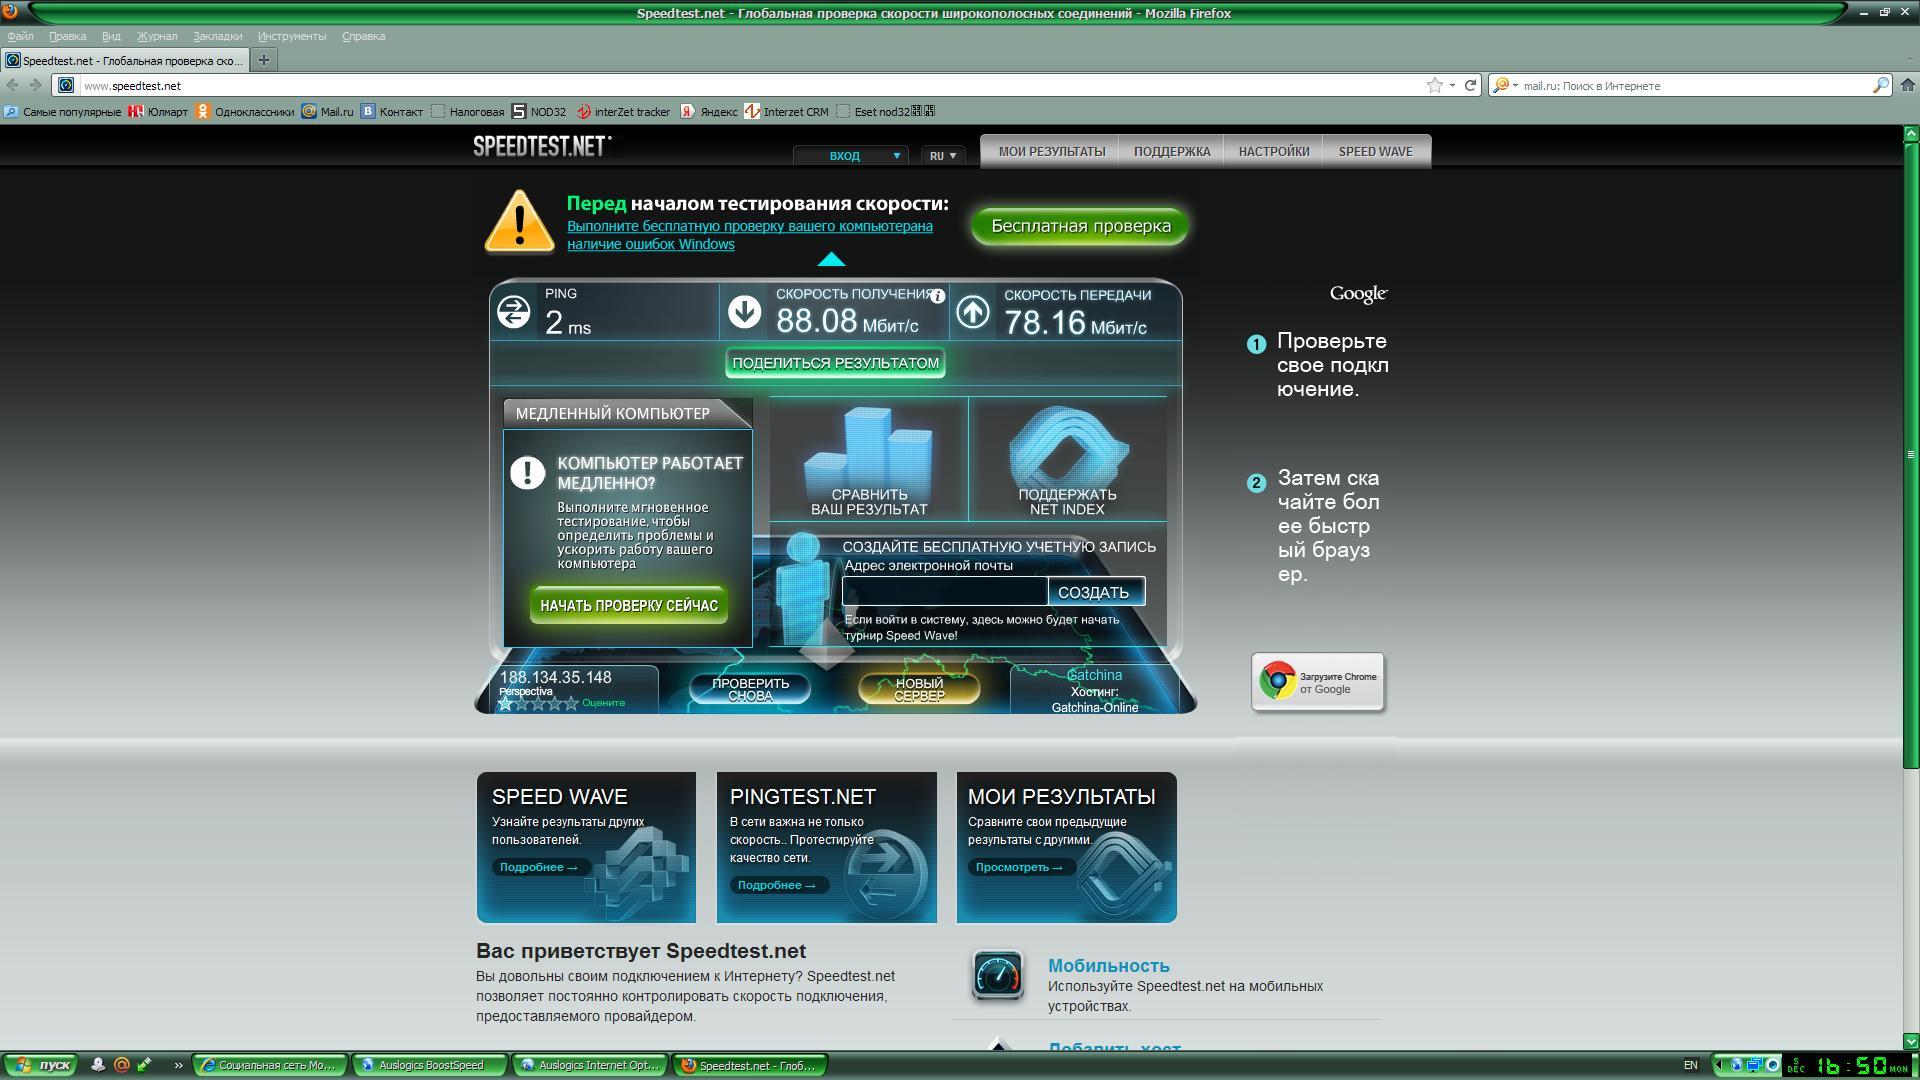Open the ПОДДЕРЖКА tab
The height and width of the screenshot is (1080, 1920).
(x=1172, y=152)
